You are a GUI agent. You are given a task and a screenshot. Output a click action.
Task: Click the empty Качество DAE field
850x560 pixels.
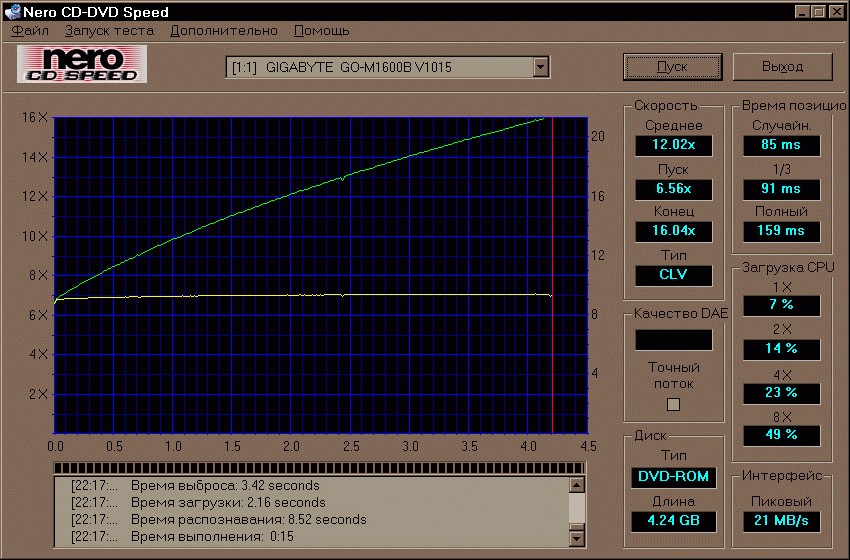pyautogui.click(x=673, y=340)
